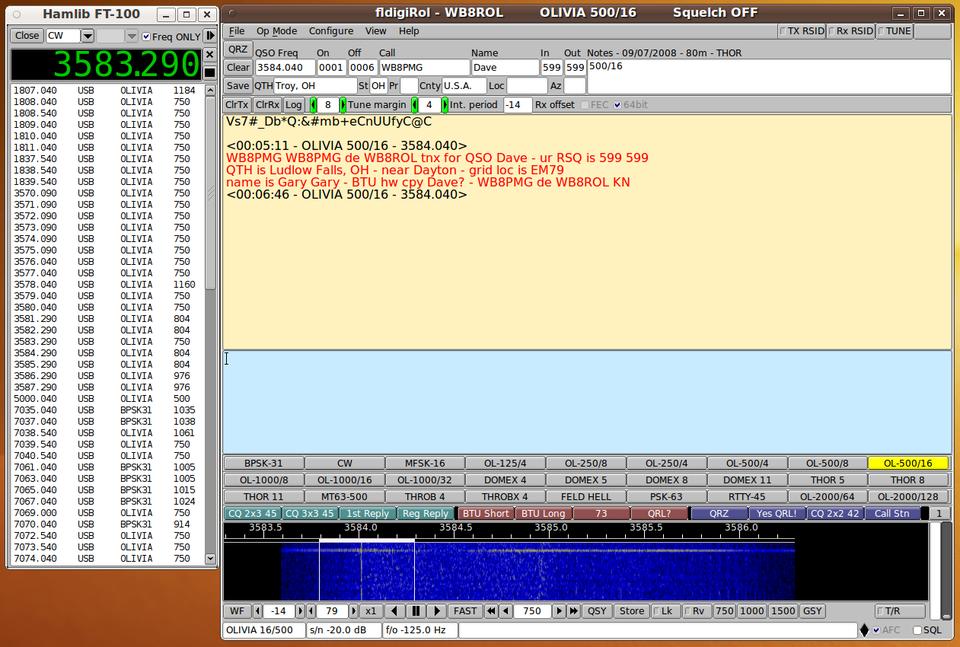
Task: Click the diamond icon left of AFC
Action: tap(864, 631)
